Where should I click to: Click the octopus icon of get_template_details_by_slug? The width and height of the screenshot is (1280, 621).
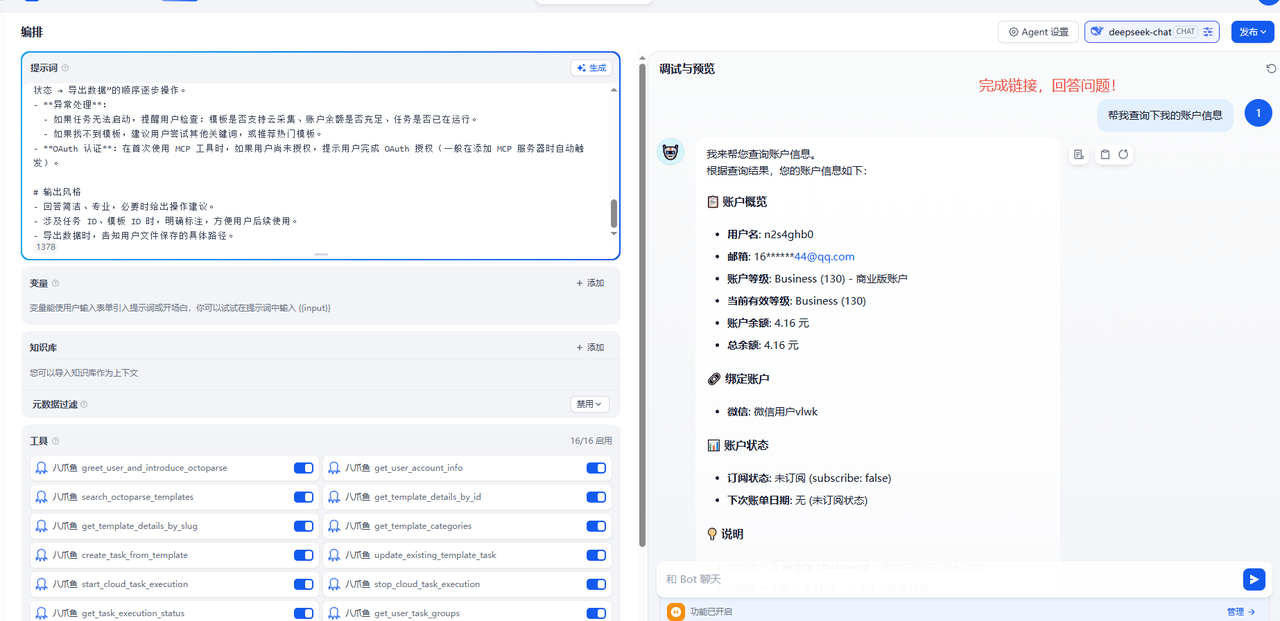pyautogui.click(x=41, y=526)
